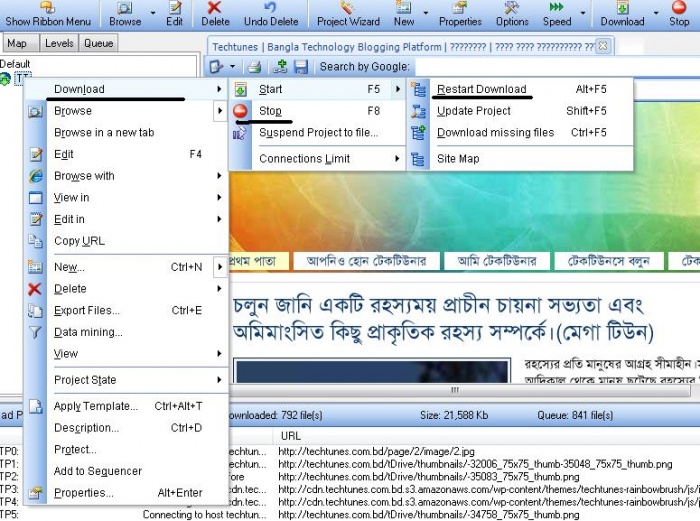700x521 pixels.
Task: Choose Copy URL in context menu
Action: (x=126, y=241)
